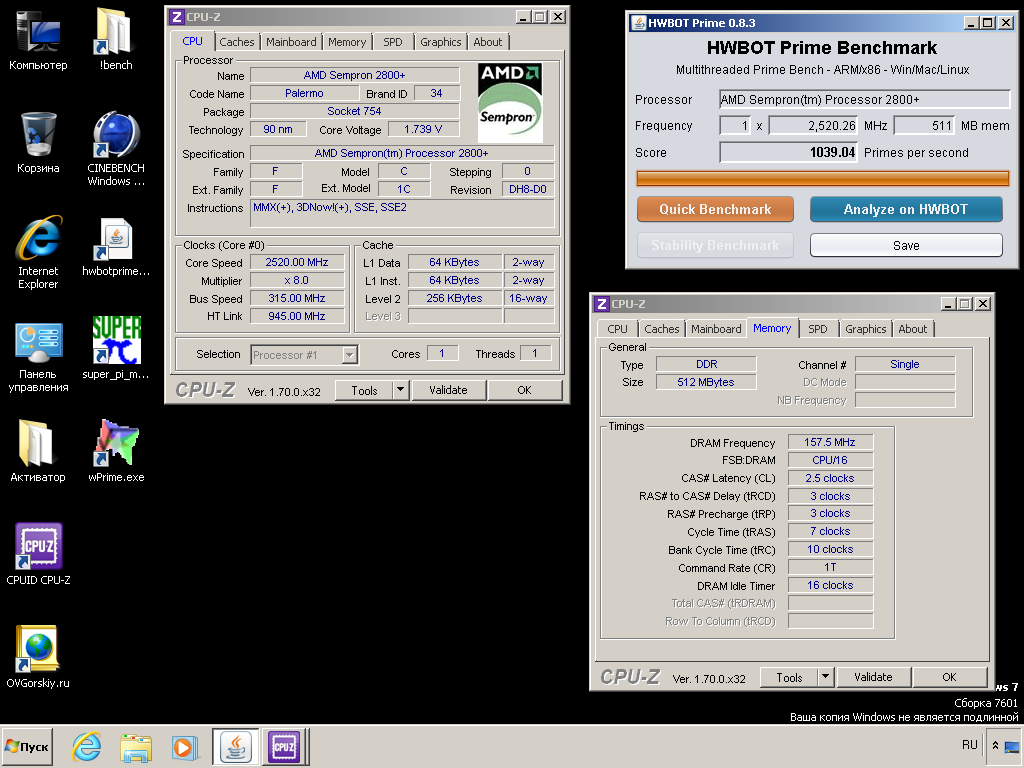Switch to Graphics tab in CPU window
The width and height of the screenshot is (1024, 768).
tap(440, 42)
